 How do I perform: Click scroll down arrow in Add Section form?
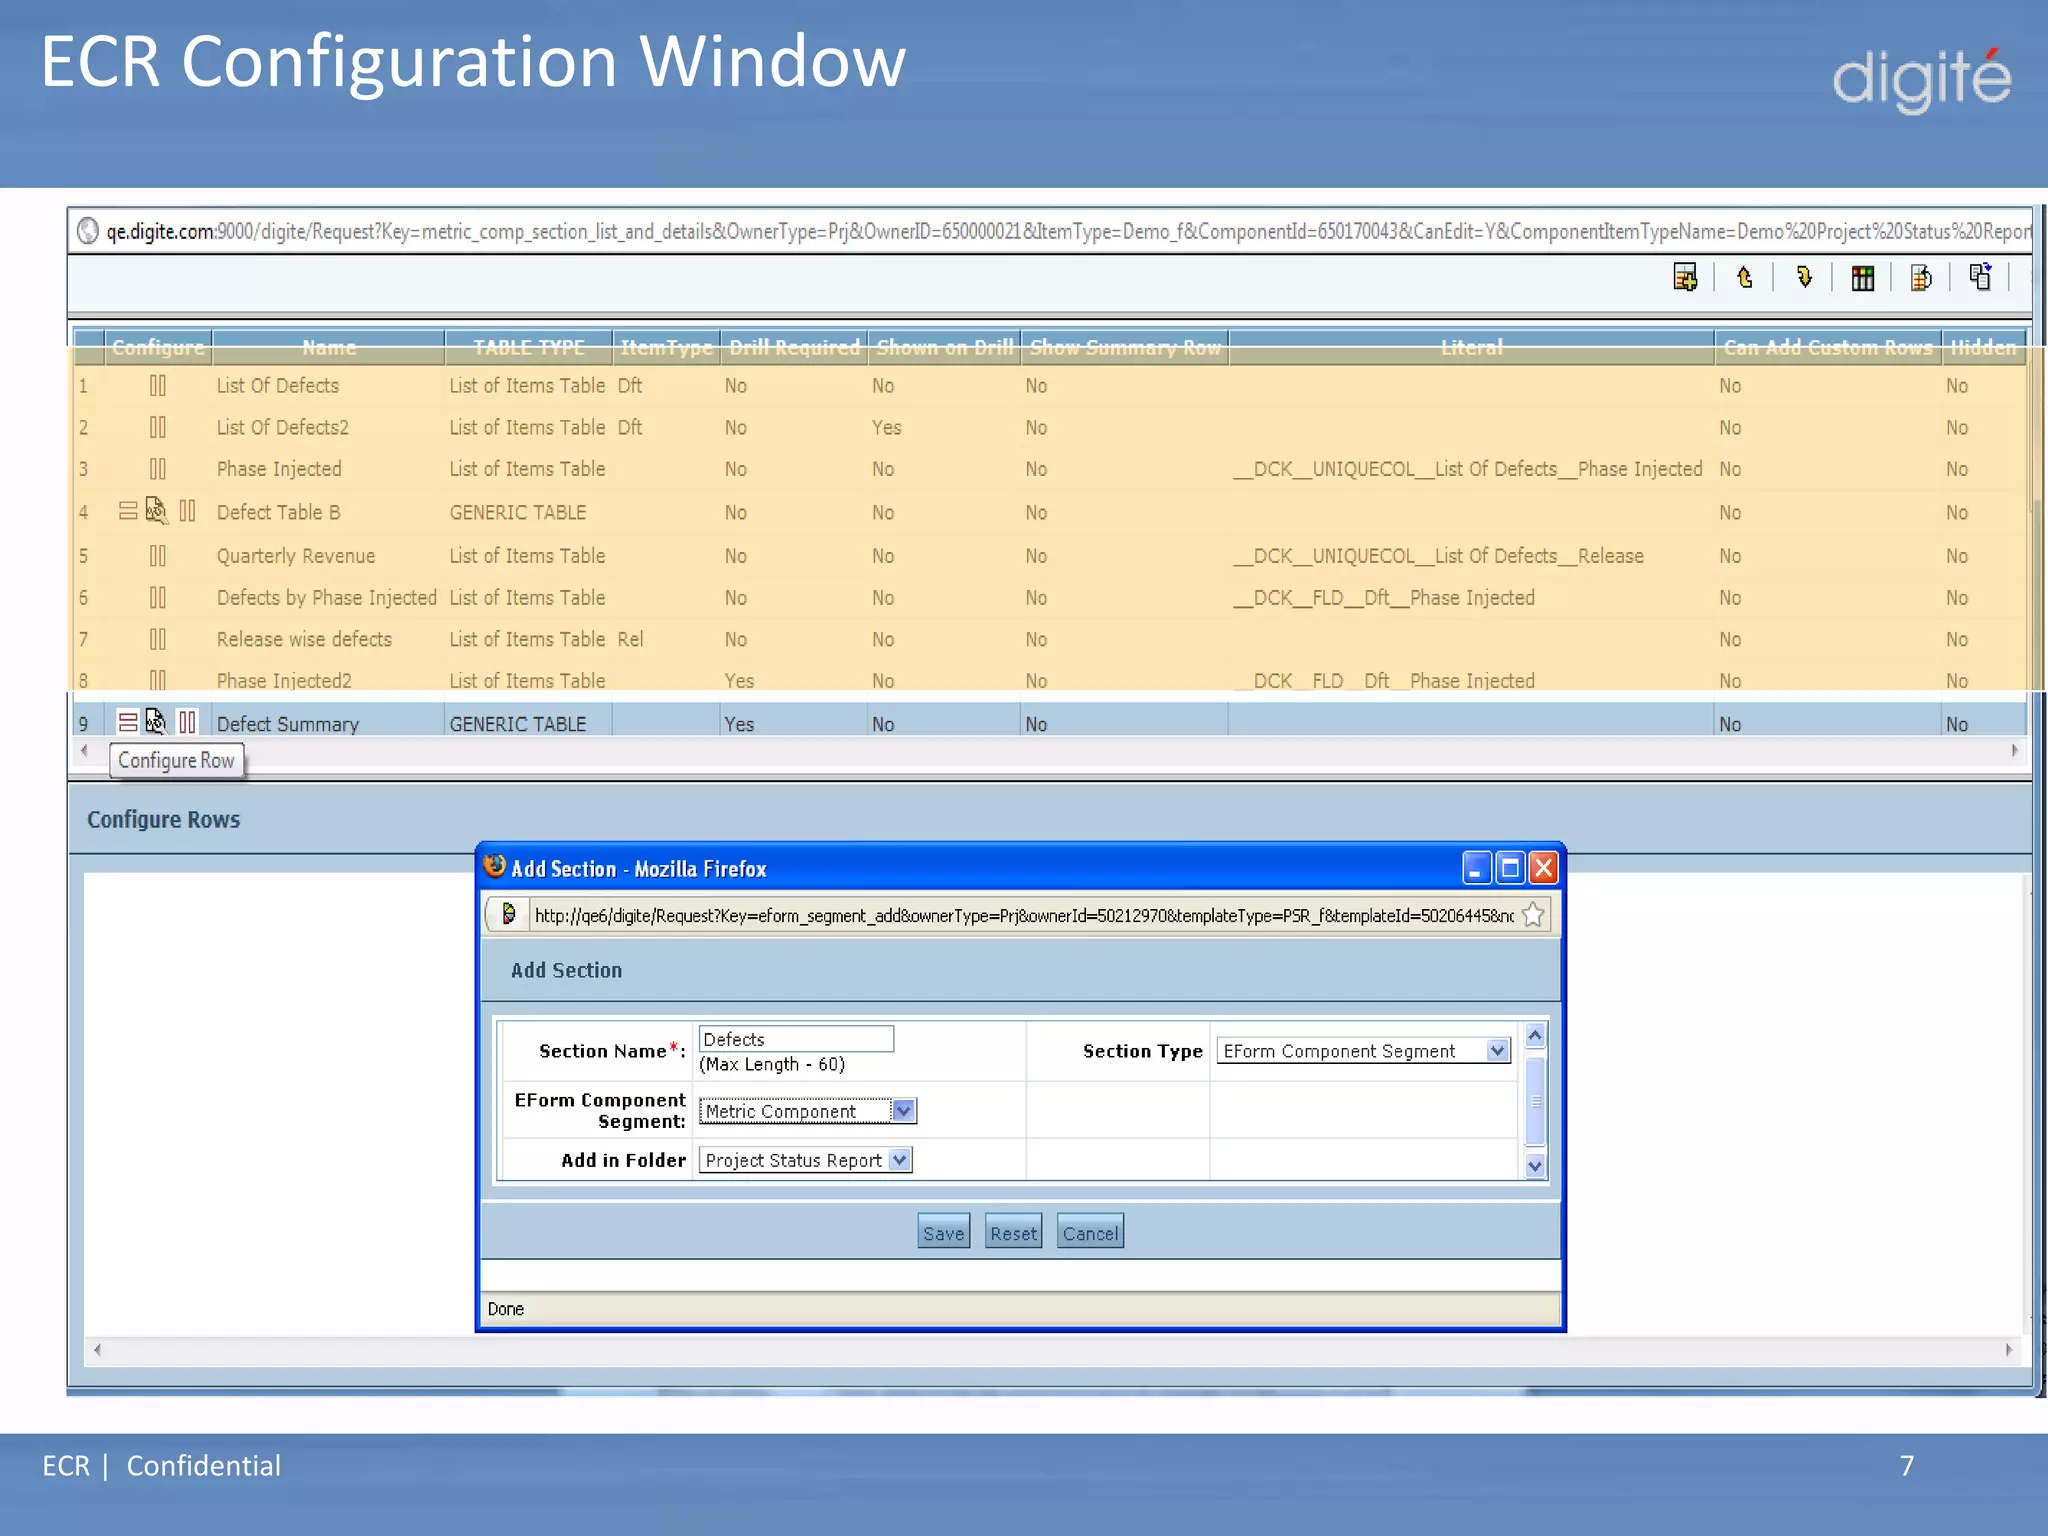[x=1535, y=1165]
